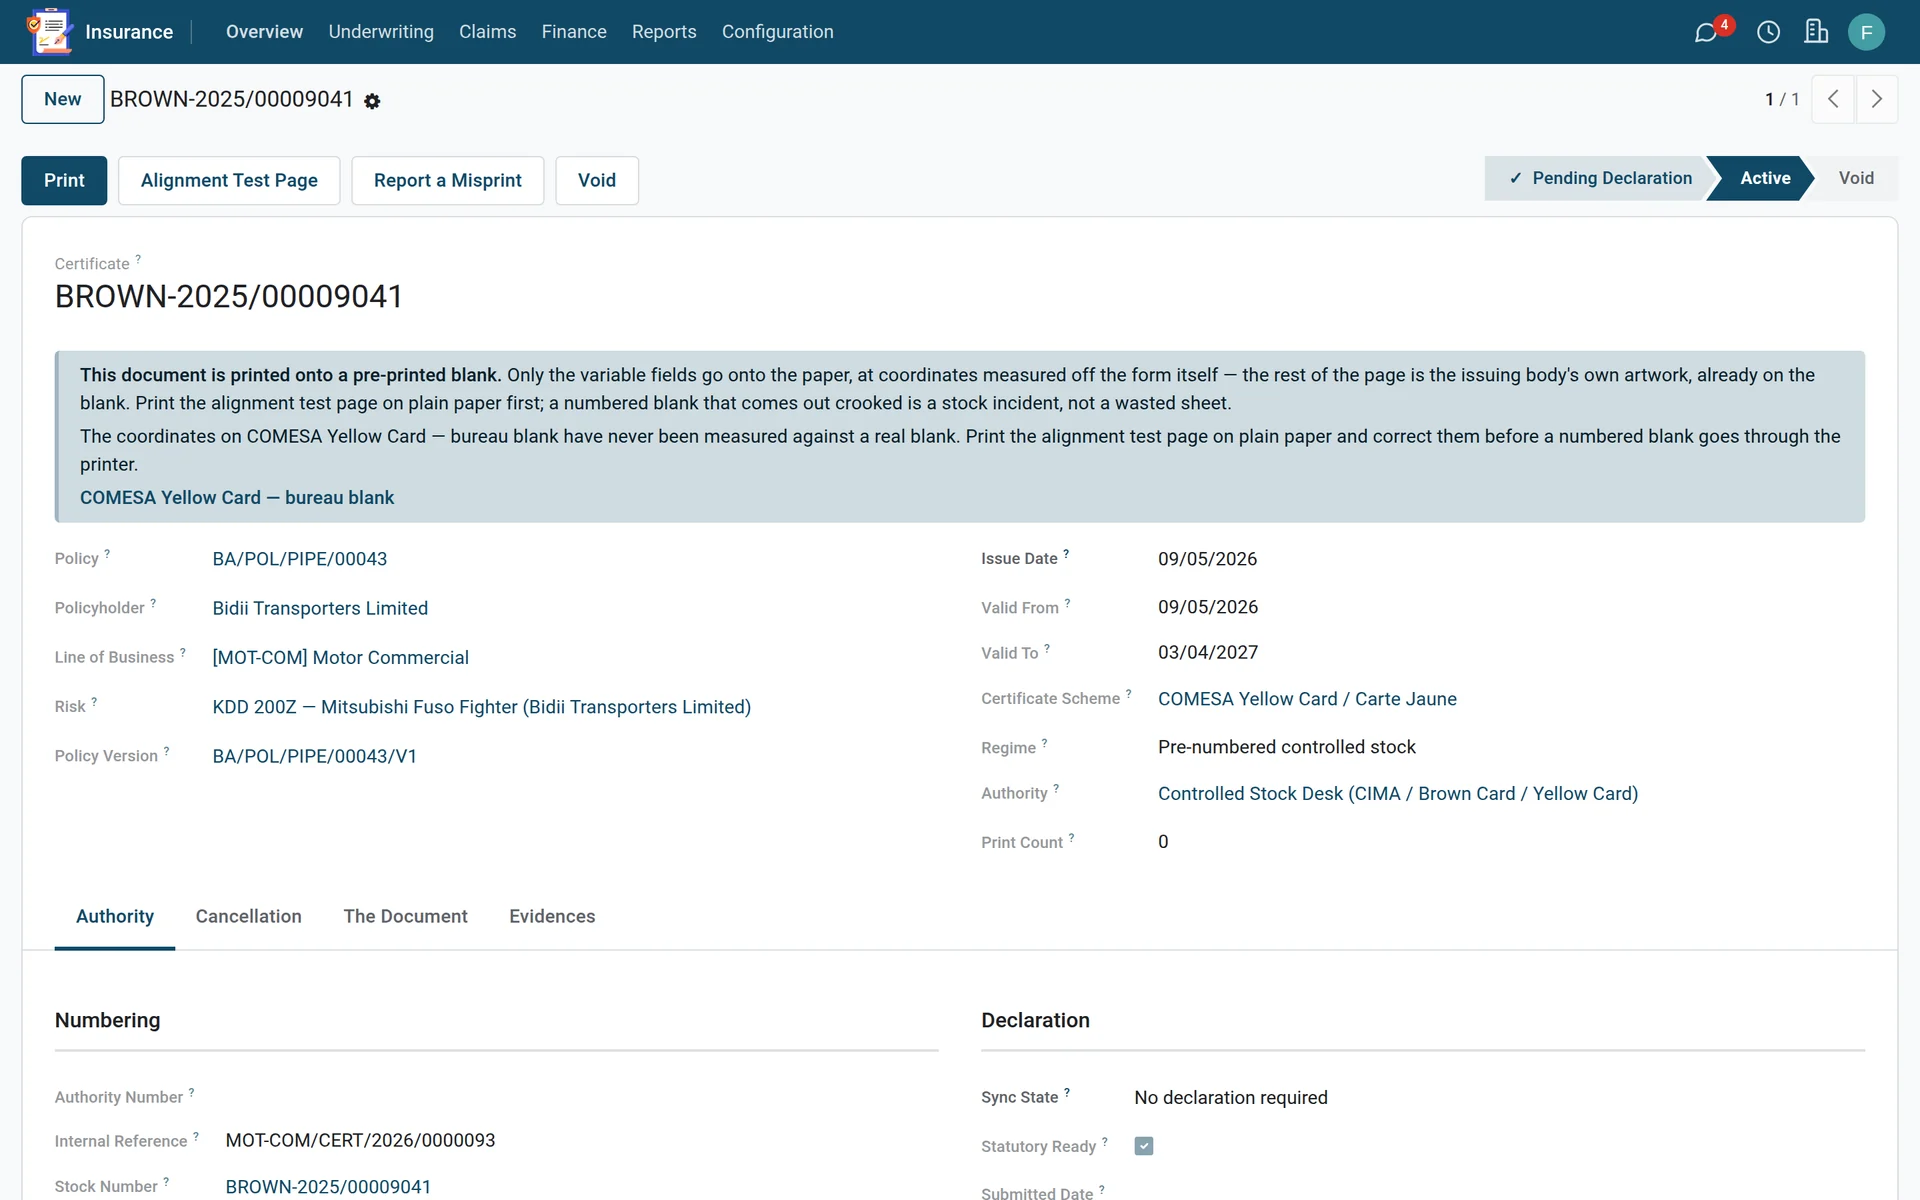Click the internal reference MOT-COM/CERT/2026/0000093

[360, 1140]
